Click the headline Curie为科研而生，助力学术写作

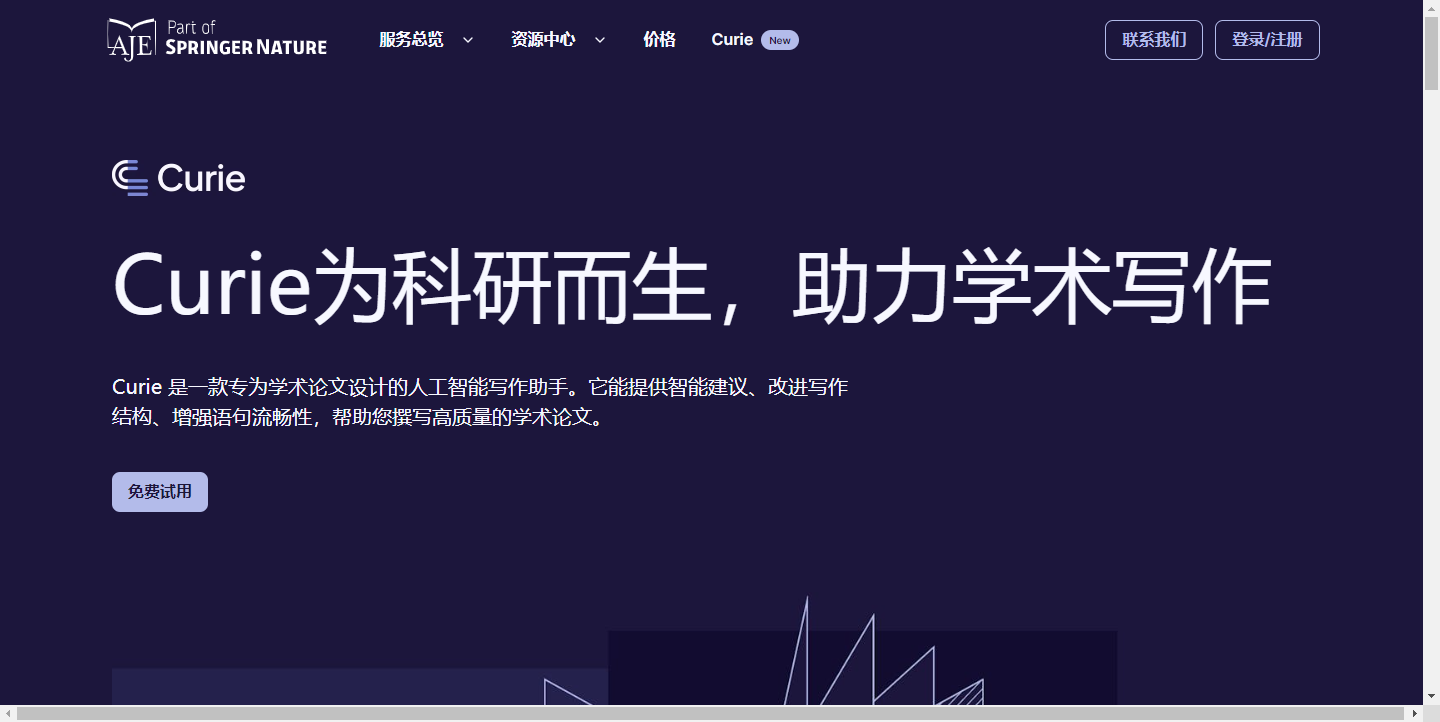tap(691, 289)
